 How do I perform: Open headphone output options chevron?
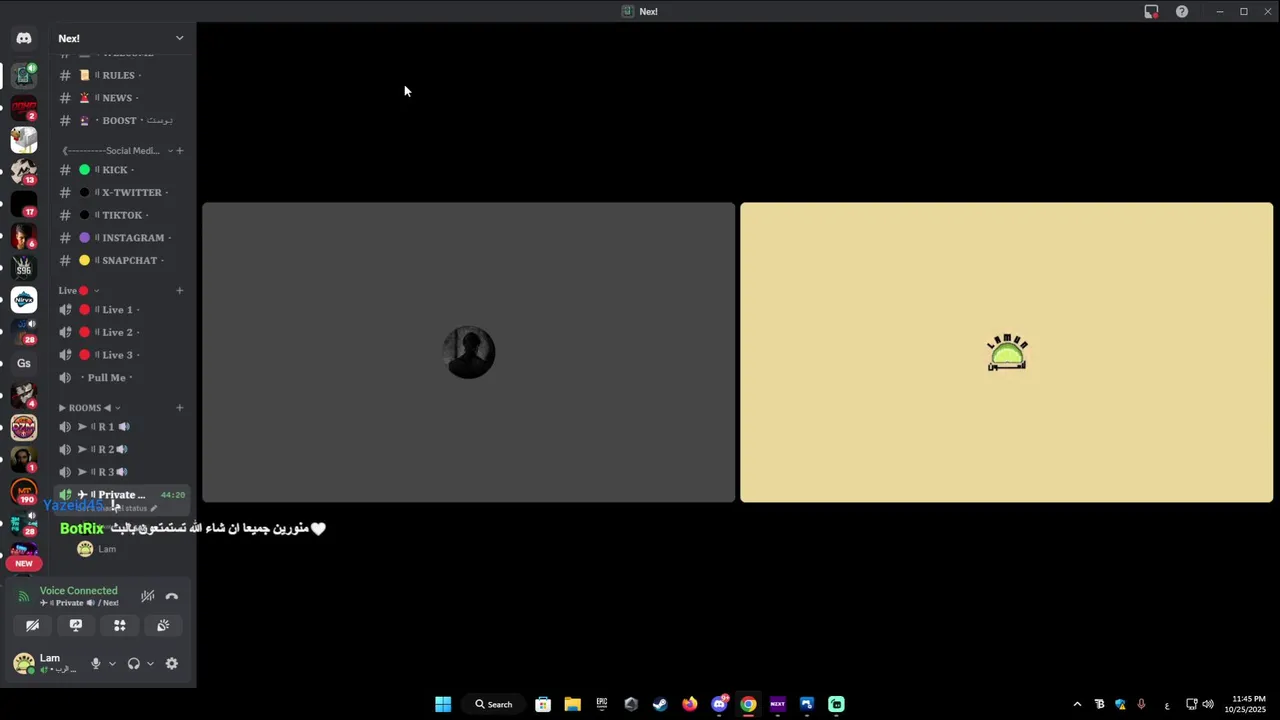pos(150,663)
